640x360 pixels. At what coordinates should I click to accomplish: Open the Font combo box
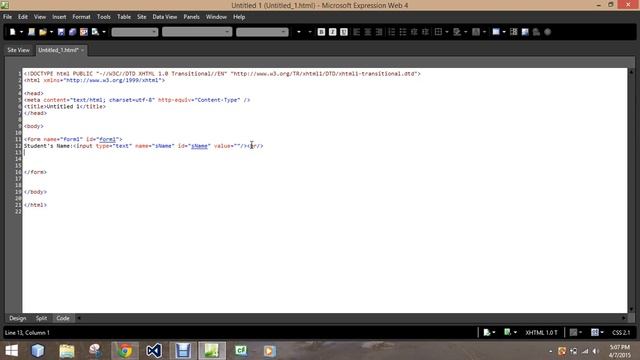coord(197,32)
